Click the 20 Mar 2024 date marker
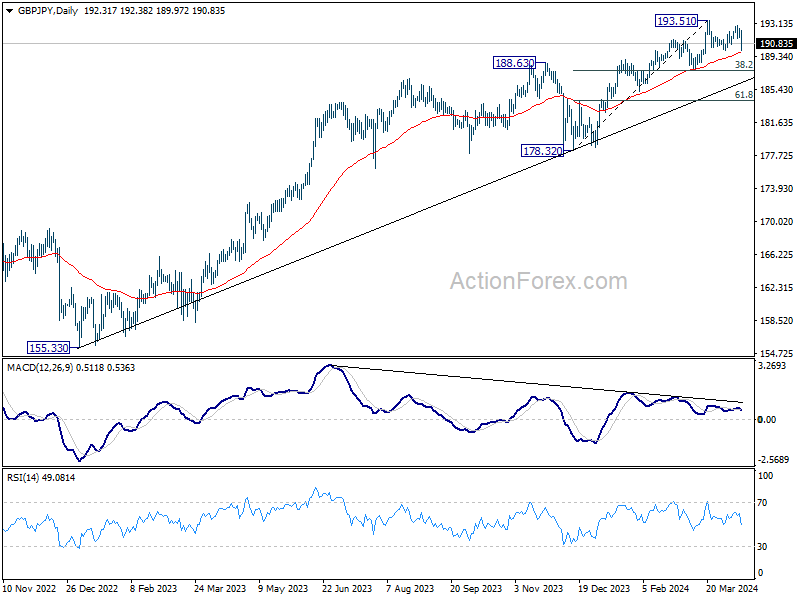 click(x=732, y=588)
